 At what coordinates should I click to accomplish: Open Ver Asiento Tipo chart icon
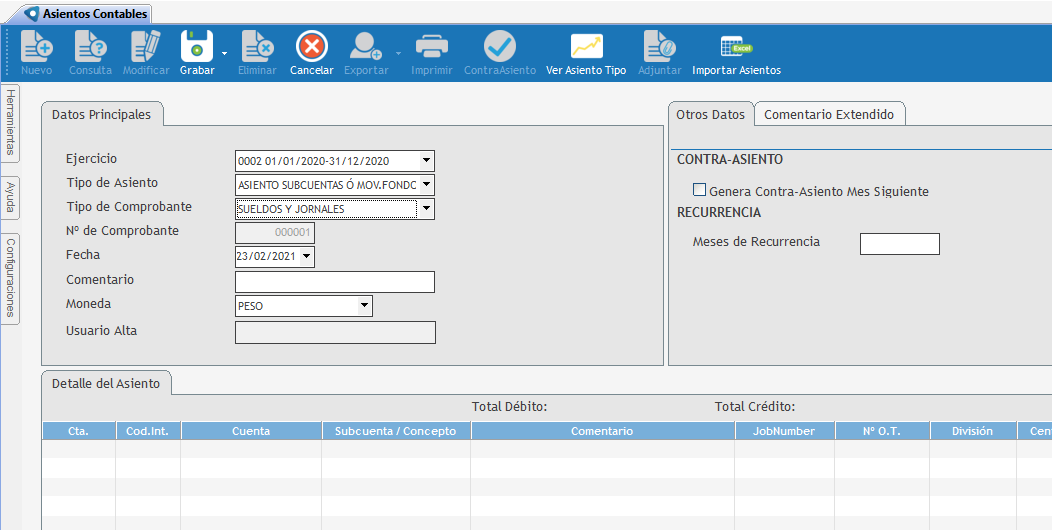tap(586, 47)
